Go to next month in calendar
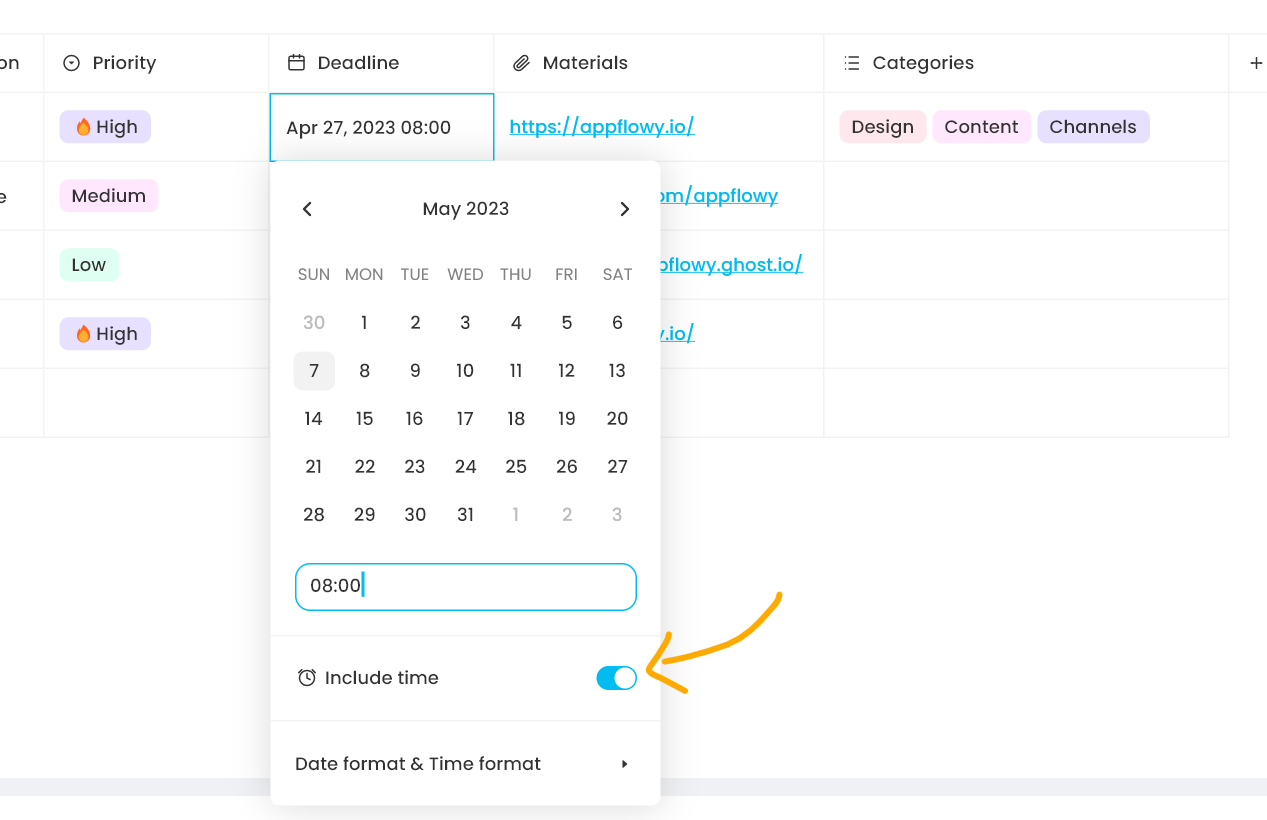 [x=624, y=209]
